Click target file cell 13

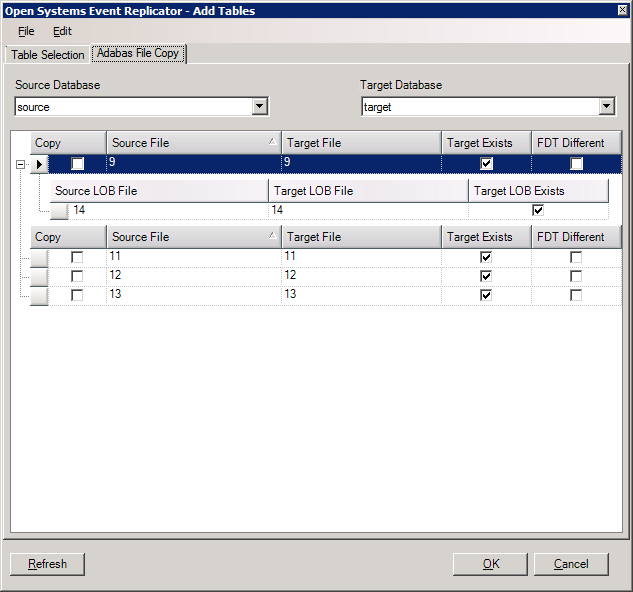point(361,296)
